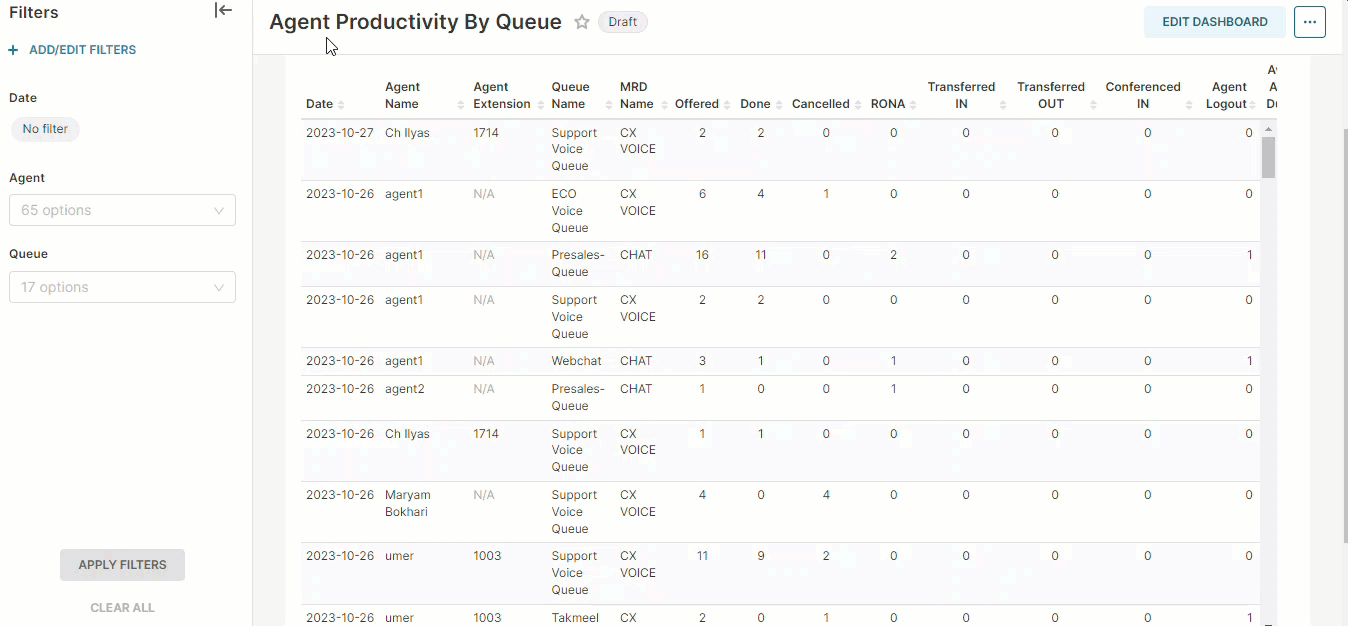Open the Queue options dropdown
This screenshot has width=1348, height=626.
tap(122, 287)
